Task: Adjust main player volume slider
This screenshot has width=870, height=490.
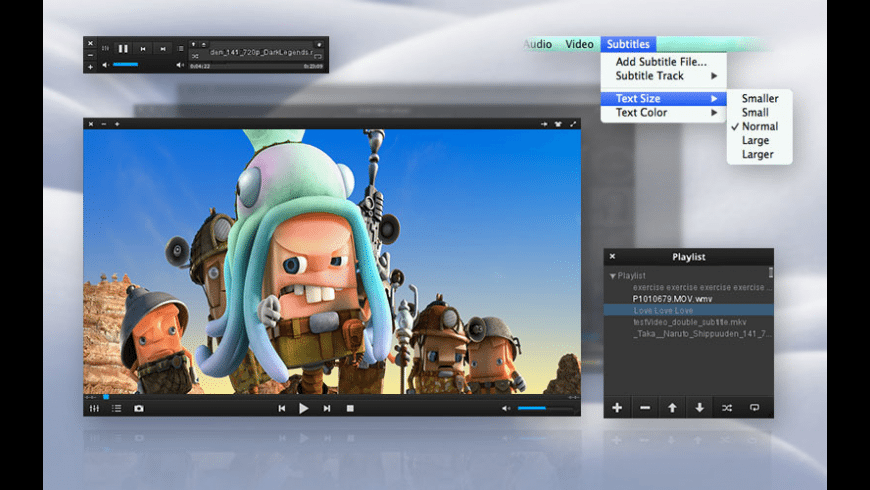Action: 545,408
